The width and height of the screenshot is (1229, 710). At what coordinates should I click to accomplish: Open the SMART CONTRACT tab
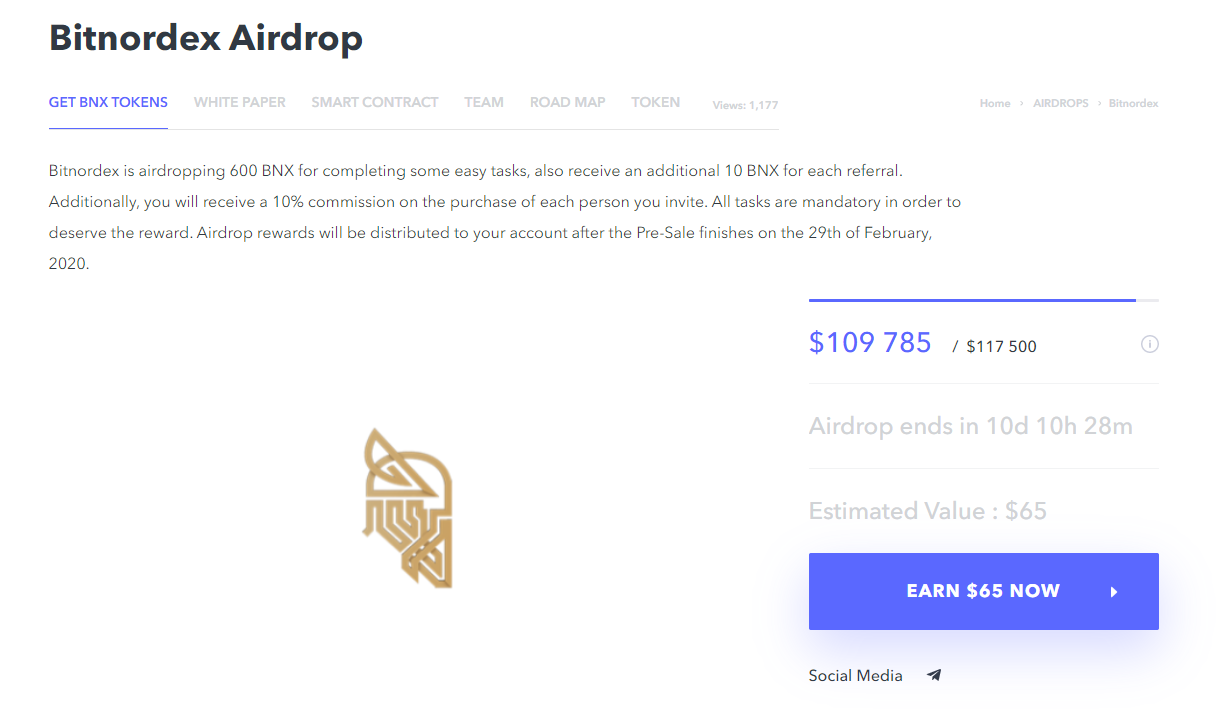[375, 102]
